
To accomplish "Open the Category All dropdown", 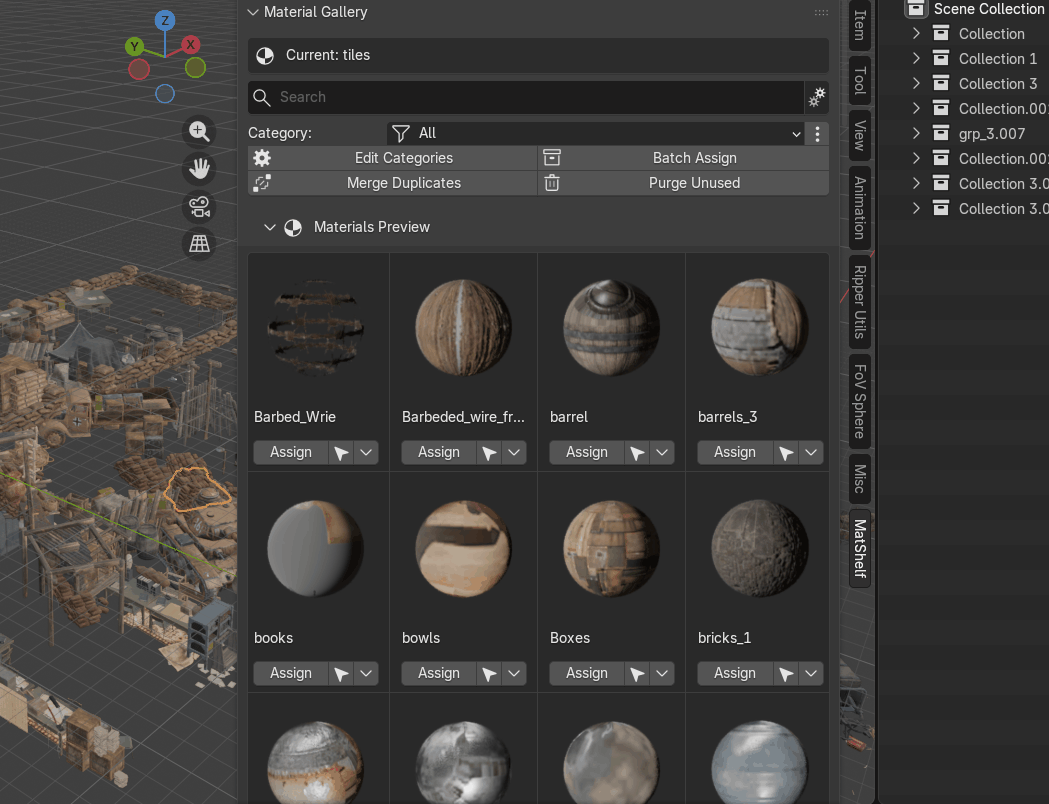I will point(597,134).
